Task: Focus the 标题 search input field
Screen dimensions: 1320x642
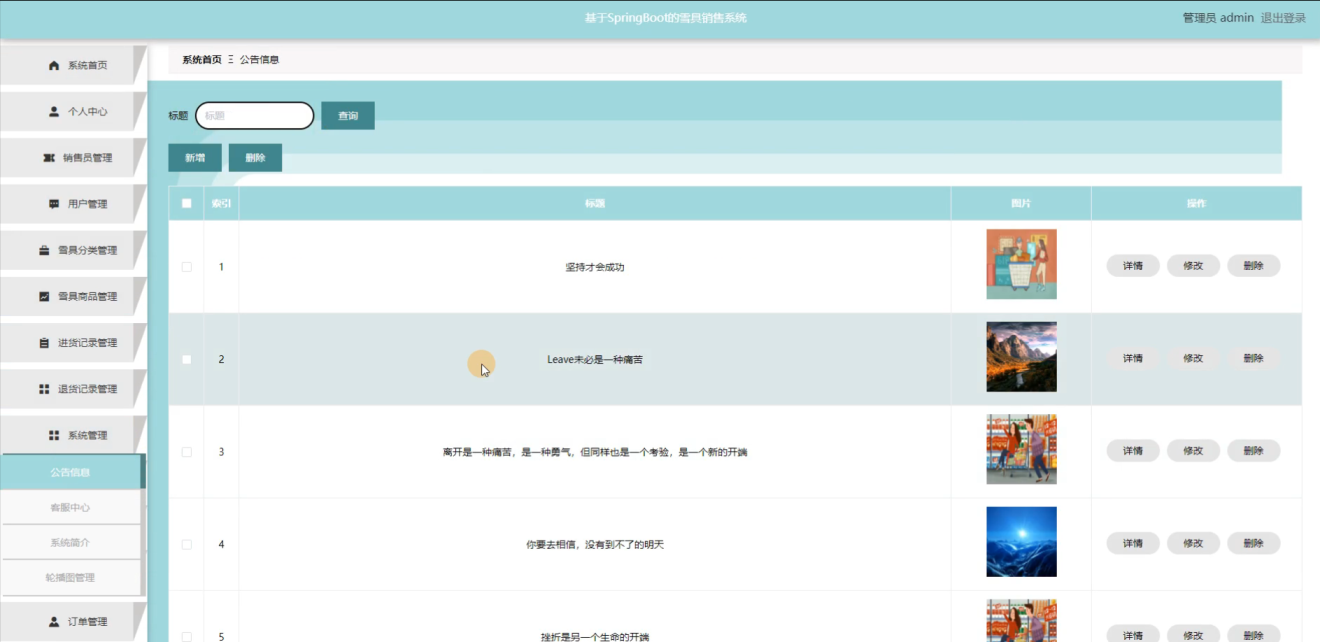Action: 255,116
